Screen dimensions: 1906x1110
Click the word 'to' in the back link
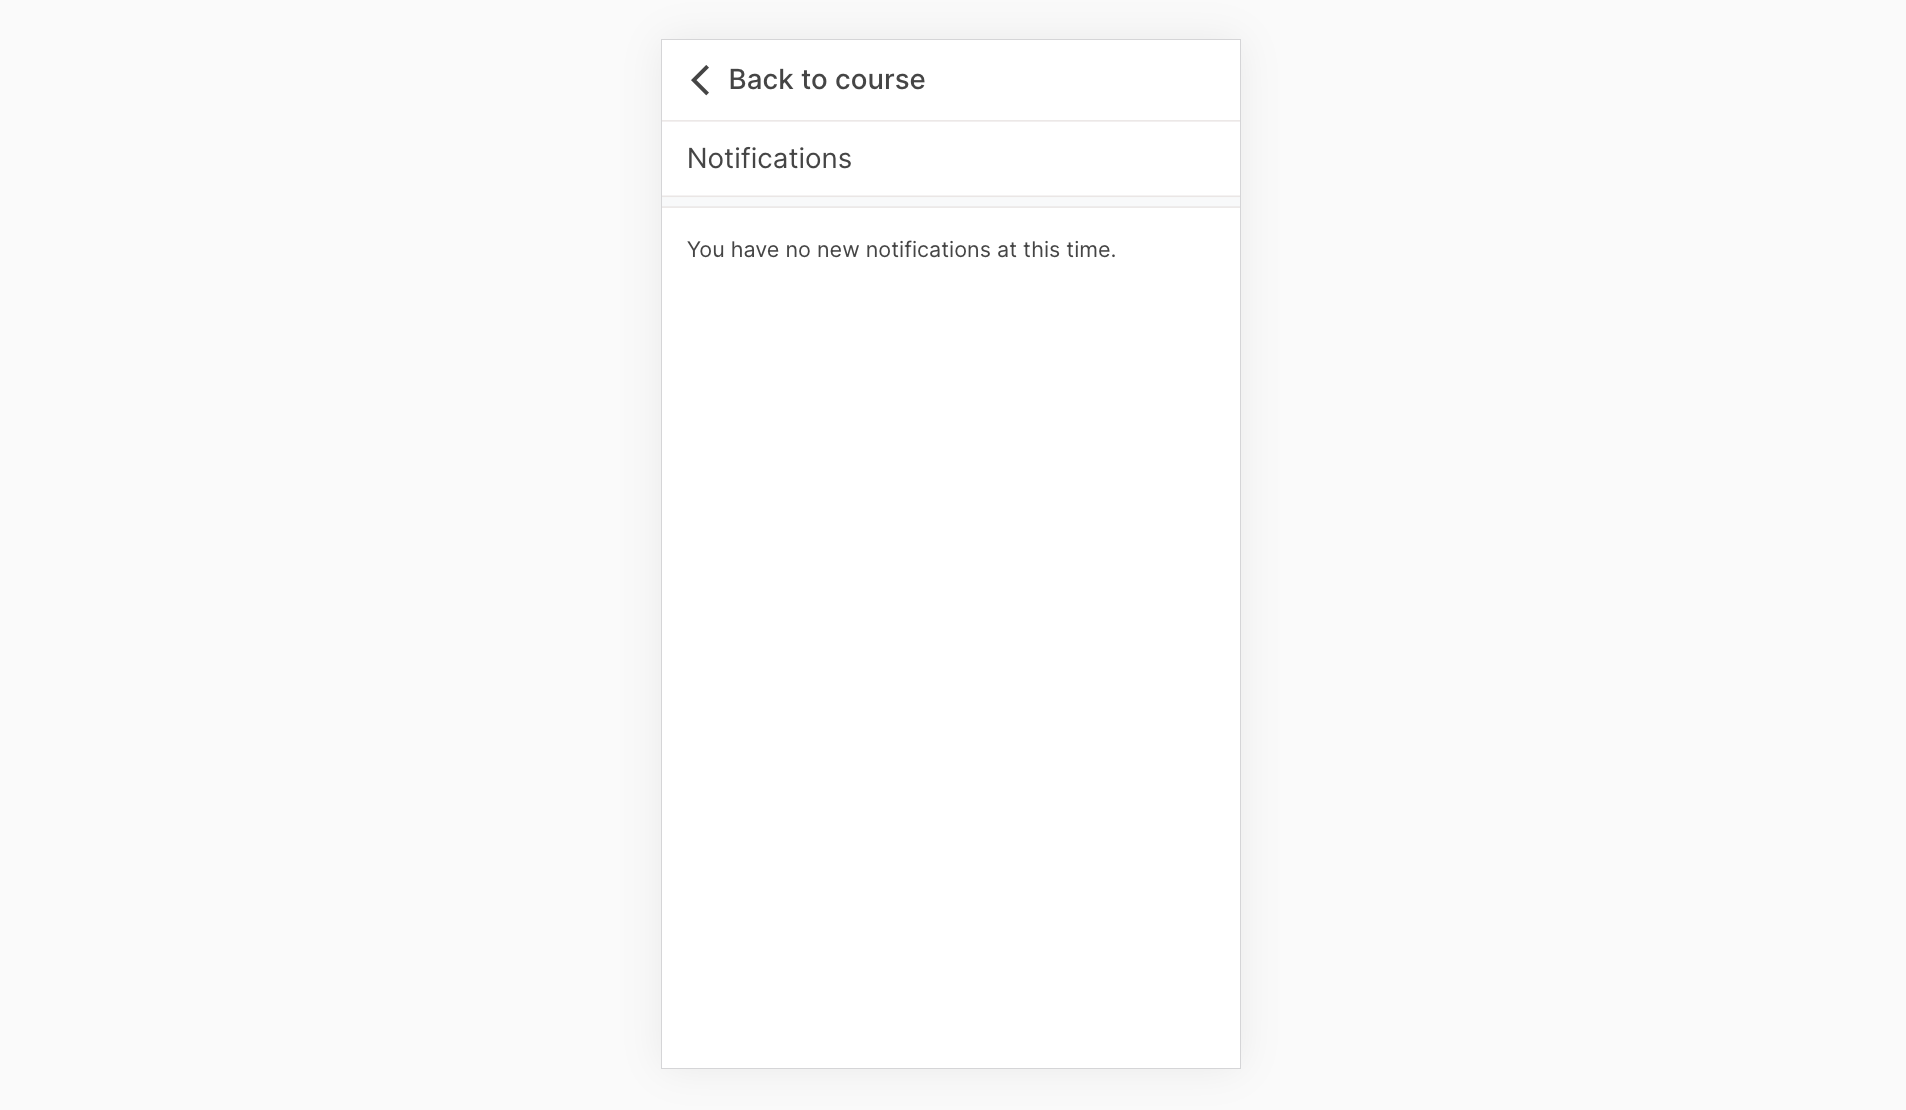tap(813, 80)
